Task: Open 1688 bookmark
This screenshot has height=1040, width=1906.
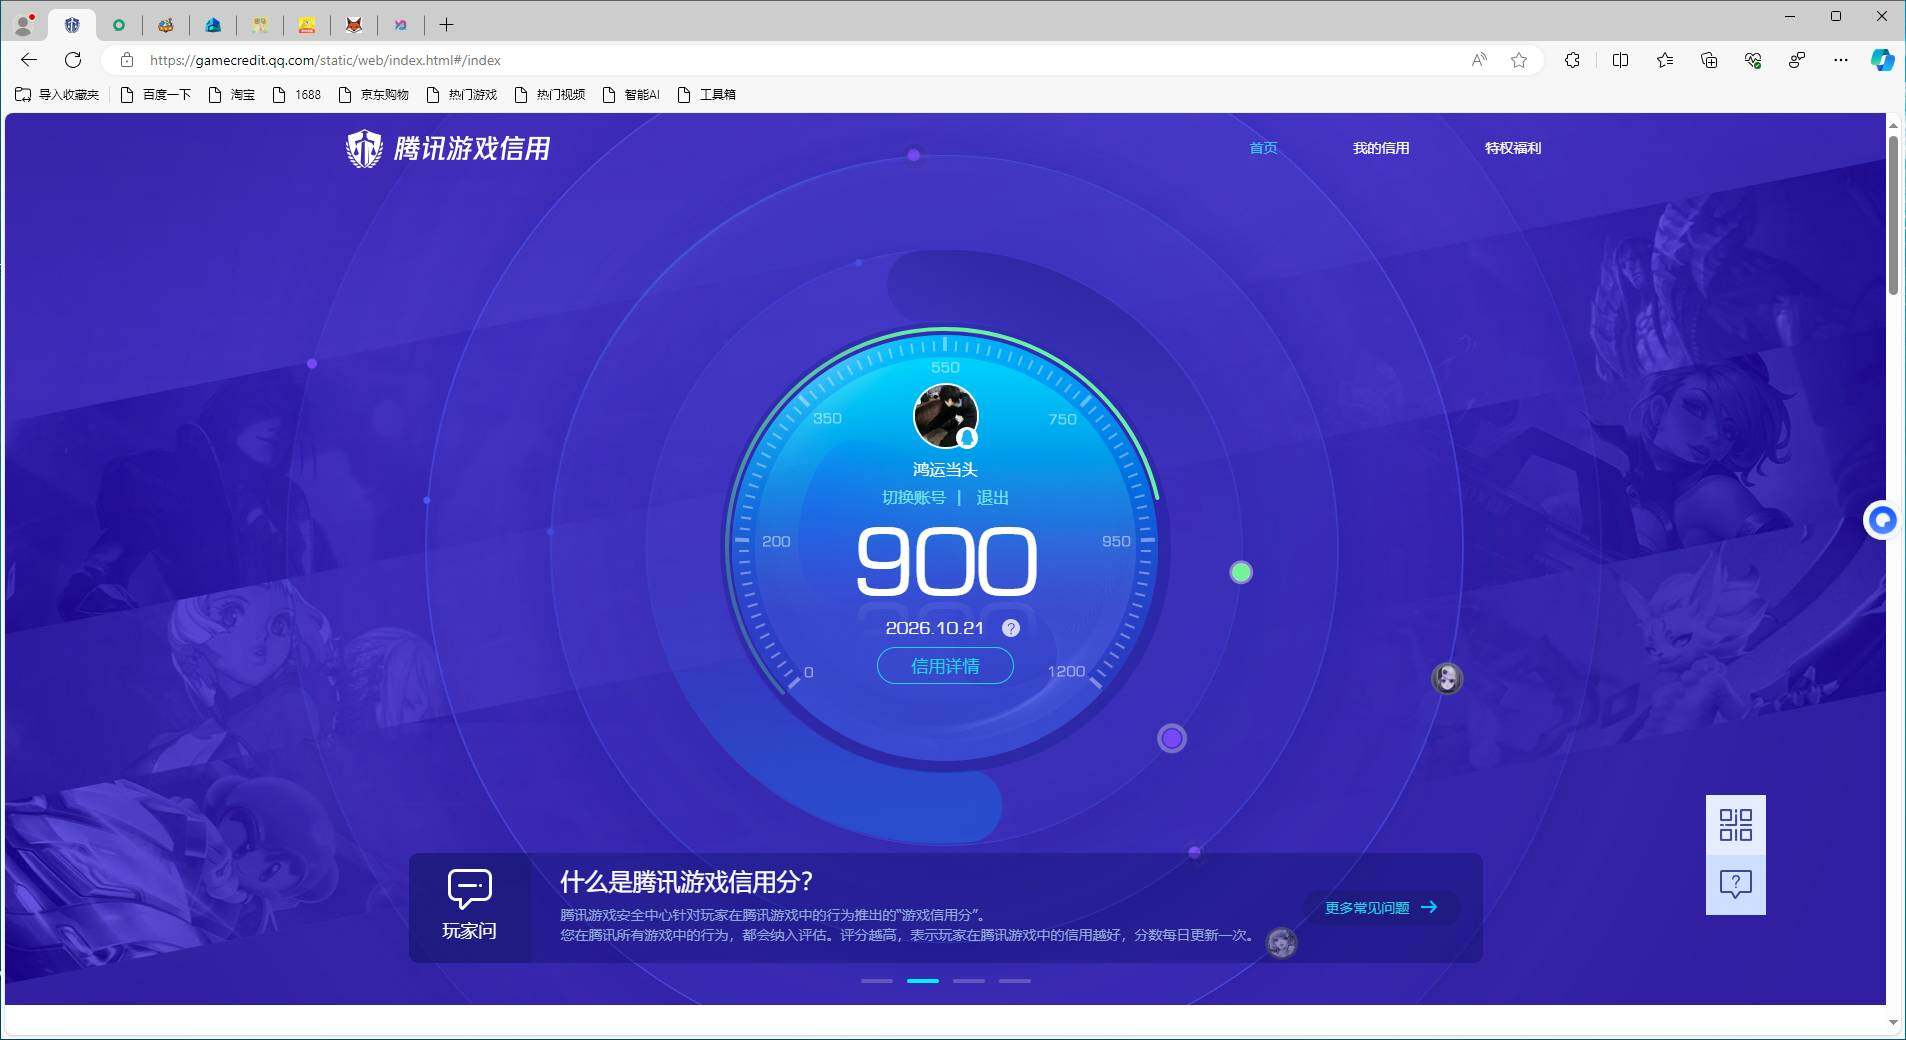Action: pyautogui.click(x=297, y=95)
